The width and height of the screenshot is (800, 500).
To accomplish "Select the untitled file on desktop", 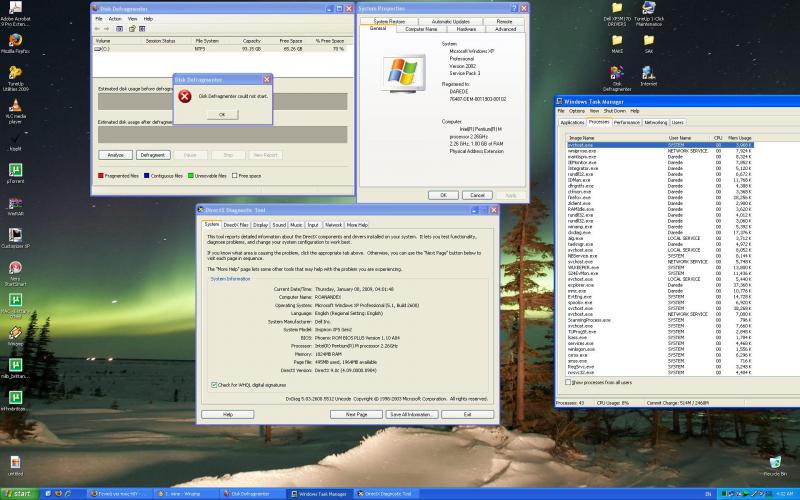I will [x=15, y=462].
